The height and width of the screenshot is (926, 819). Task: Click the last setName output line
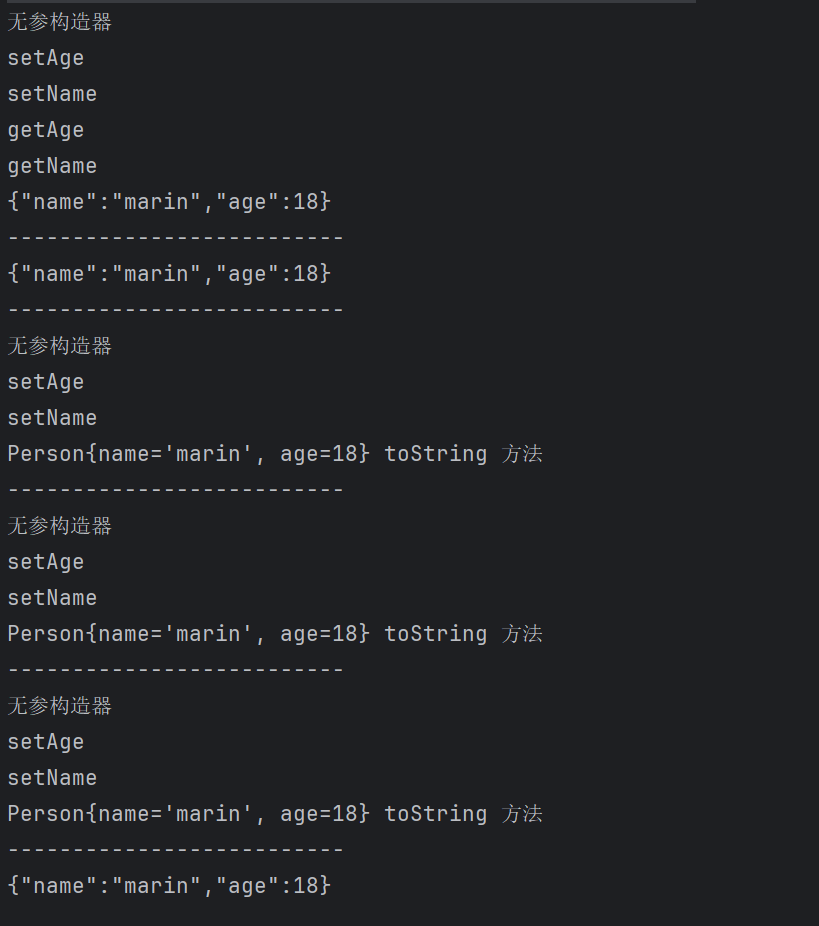(52, 778)
